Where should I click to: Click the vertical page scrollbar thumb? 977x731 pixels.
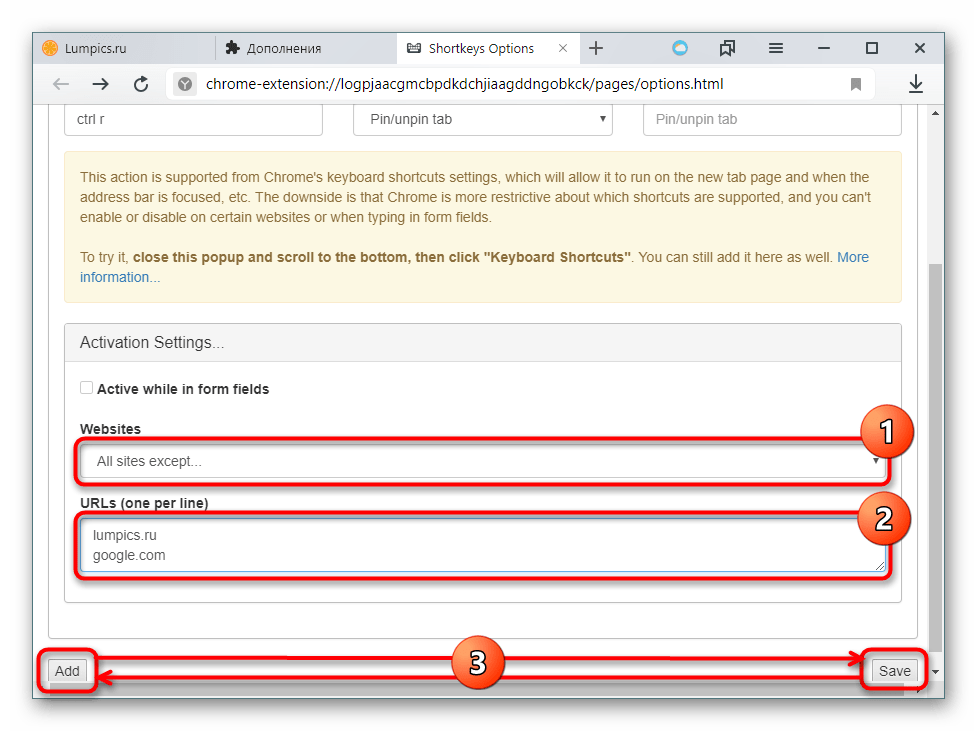tap(935, 450)
